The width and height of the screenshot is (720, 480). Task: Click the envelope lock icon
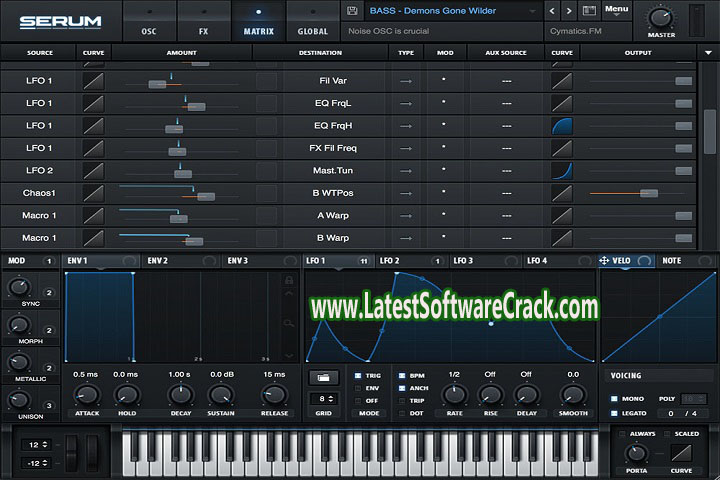pos(289,279)
